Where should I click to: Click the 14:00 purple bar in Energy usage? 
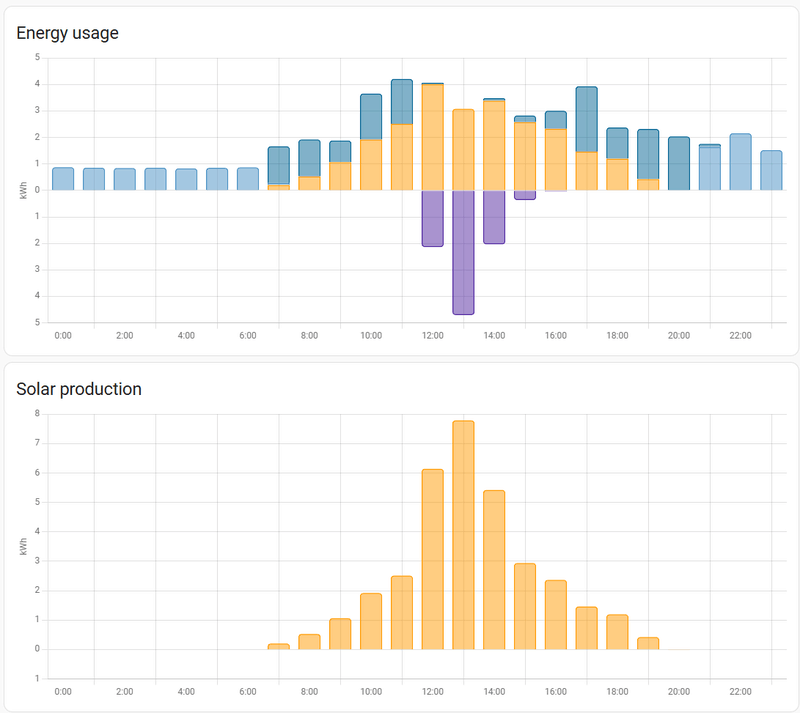494,217
